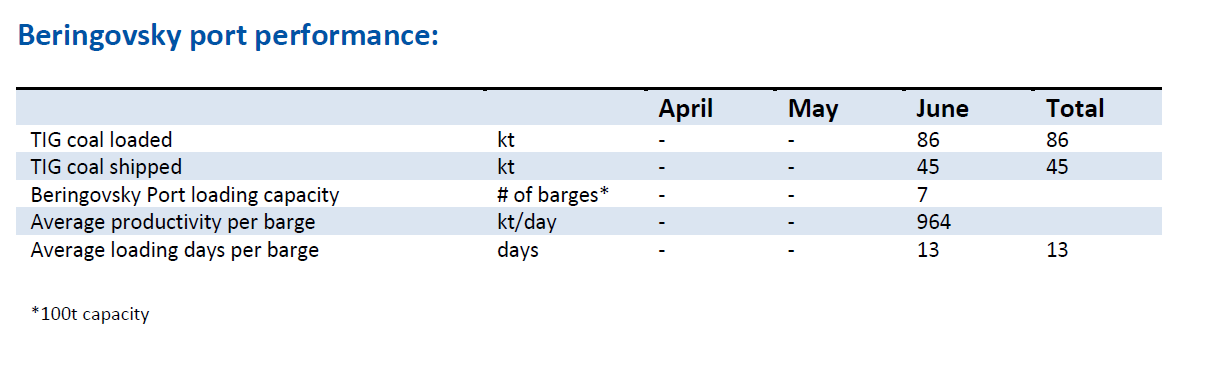
Task: Select the May column header
Action: click(813, 109)
